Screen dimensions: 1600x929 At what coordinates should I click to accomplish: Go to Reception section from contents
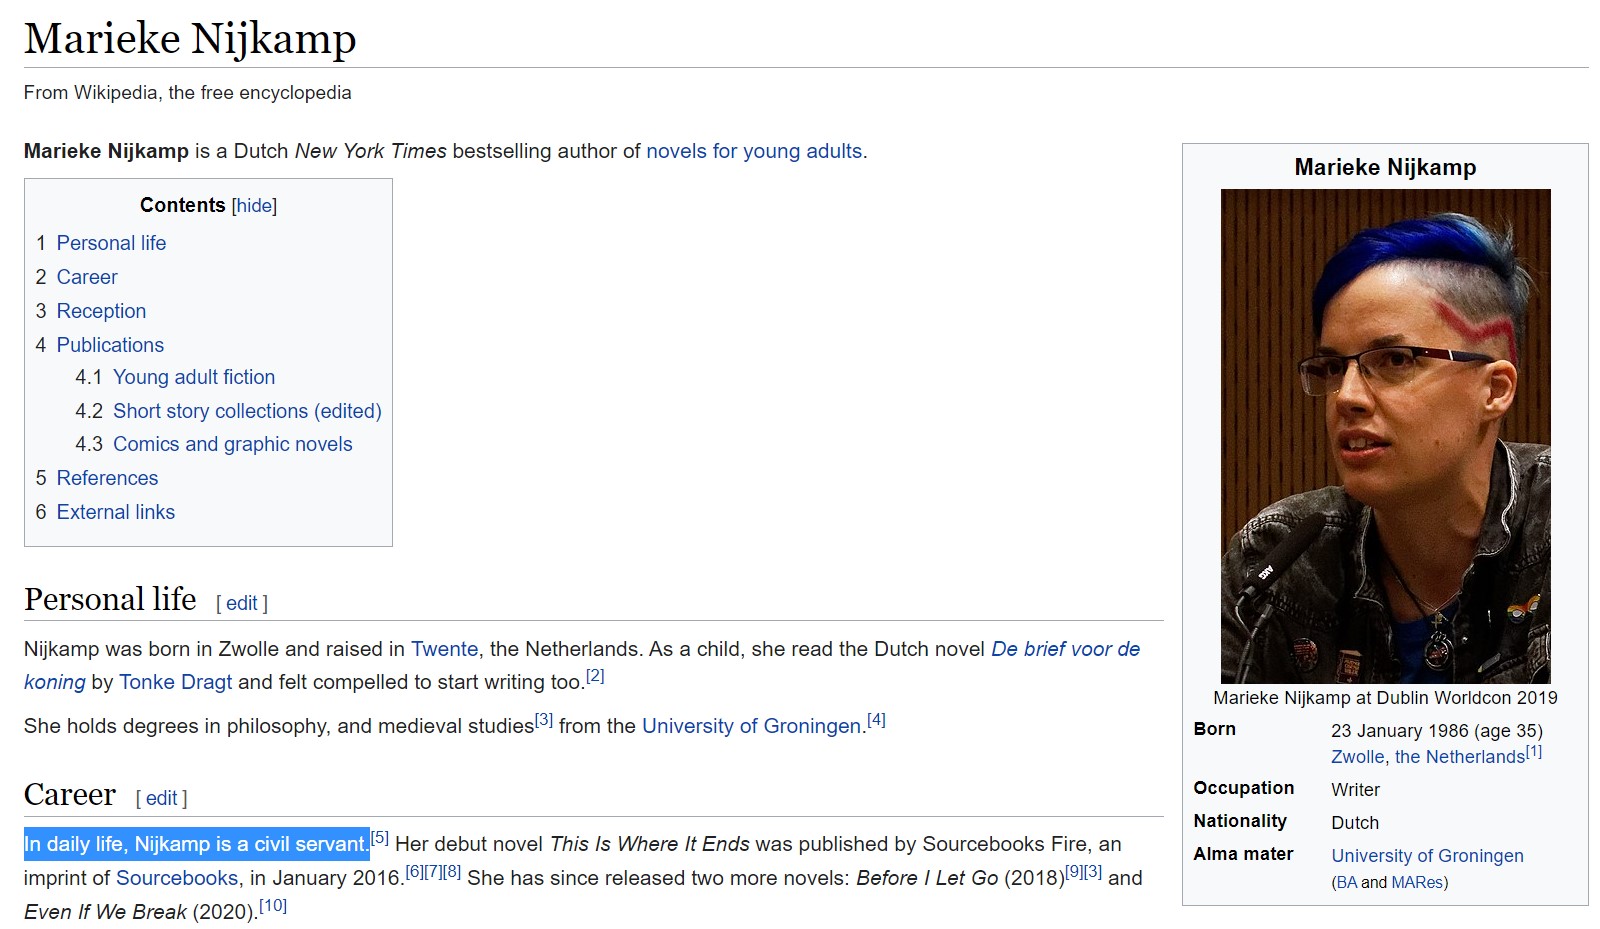pos(101,311)
